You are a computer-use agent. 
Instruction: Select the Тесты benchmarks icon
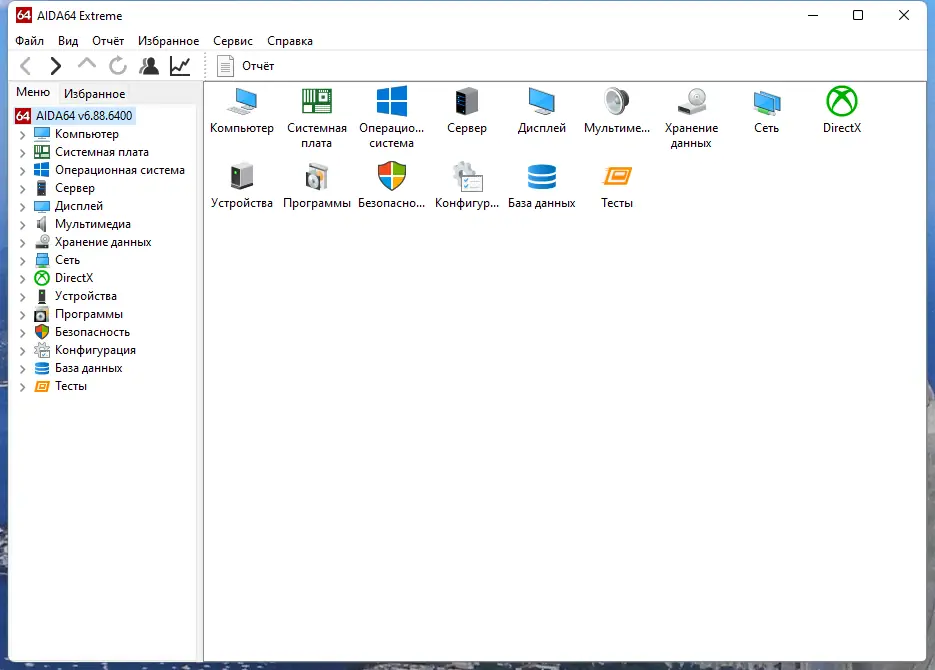(616, 178)
